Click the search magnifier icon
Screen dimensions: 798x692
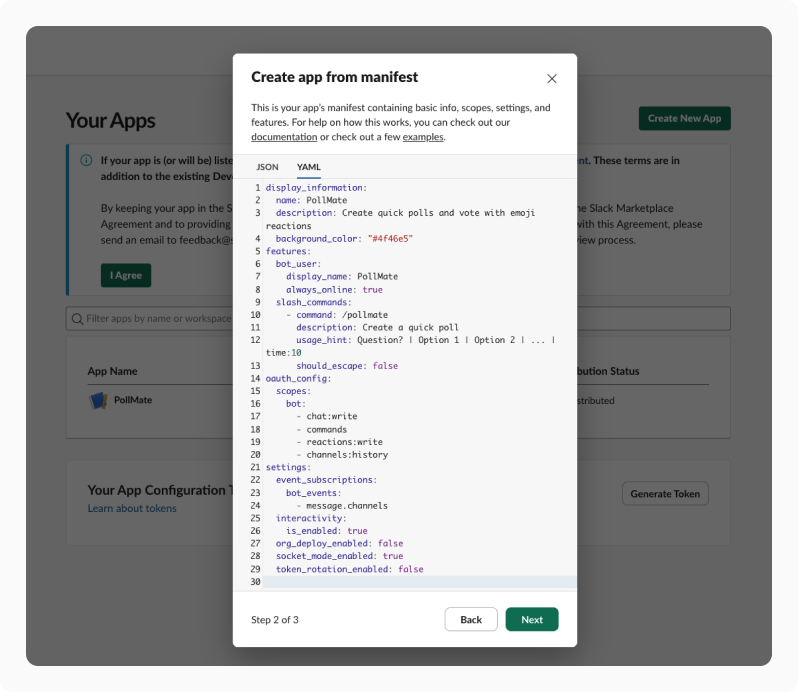(77, 319)
